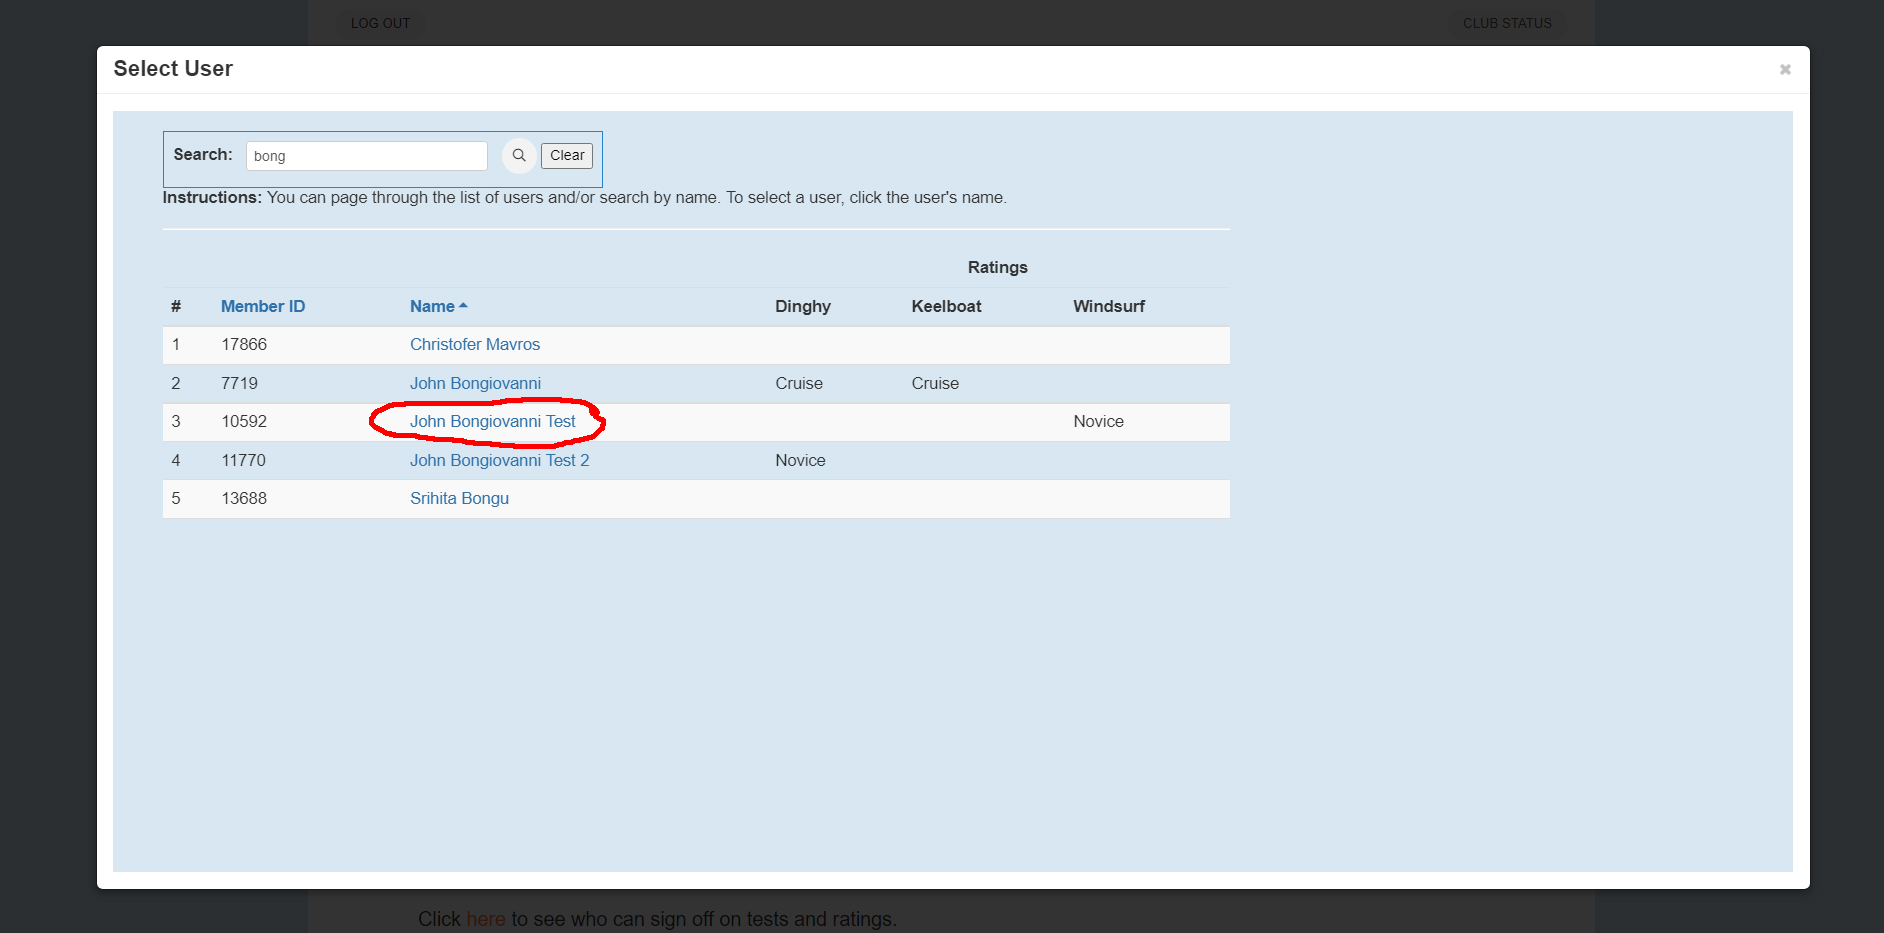Select user Srihita Bongu
Image resolution: width=1884 pixels, height=933 pixels.
[x=459, y=498]
